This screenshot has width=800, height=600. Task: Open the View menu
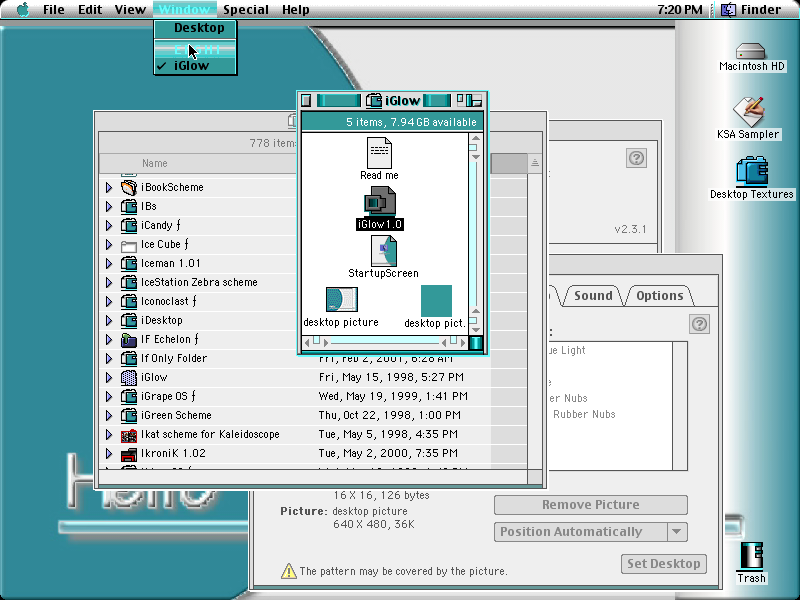[x=130, y=10]
